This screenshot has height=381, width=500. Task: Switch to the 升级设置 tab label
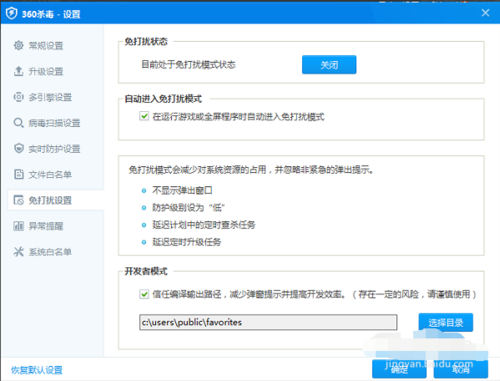46,71
